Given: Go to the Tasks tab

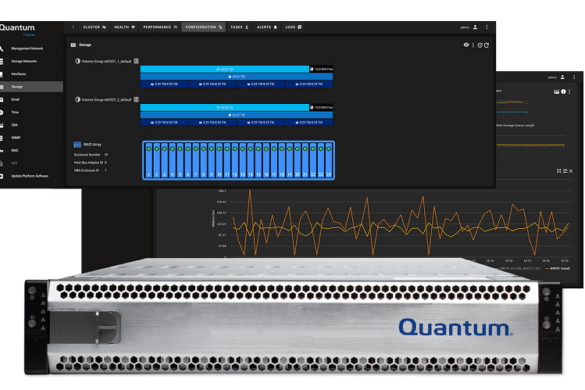Looking at the screenshot, I should [239, 27].
